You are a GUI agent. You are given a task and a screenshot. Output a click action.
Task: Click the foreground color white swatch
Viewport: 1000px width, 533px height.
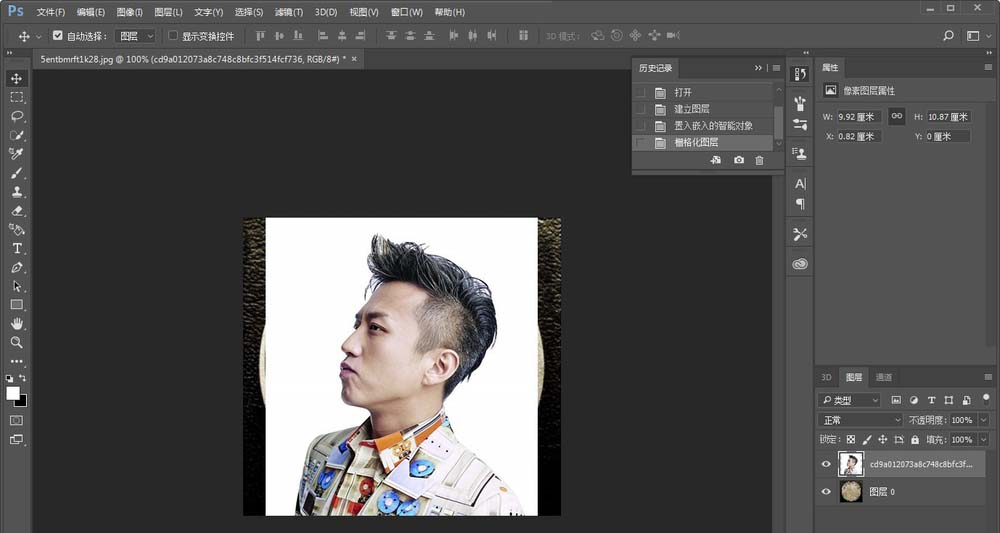point(13,394)
